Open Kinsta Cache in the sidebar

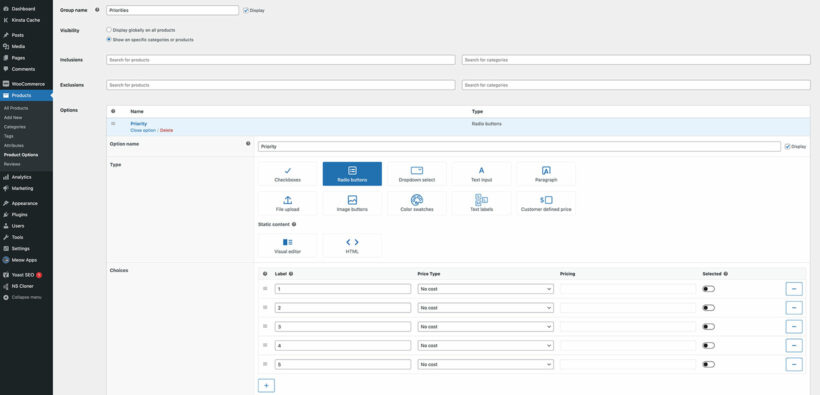(x=26, y=20)
